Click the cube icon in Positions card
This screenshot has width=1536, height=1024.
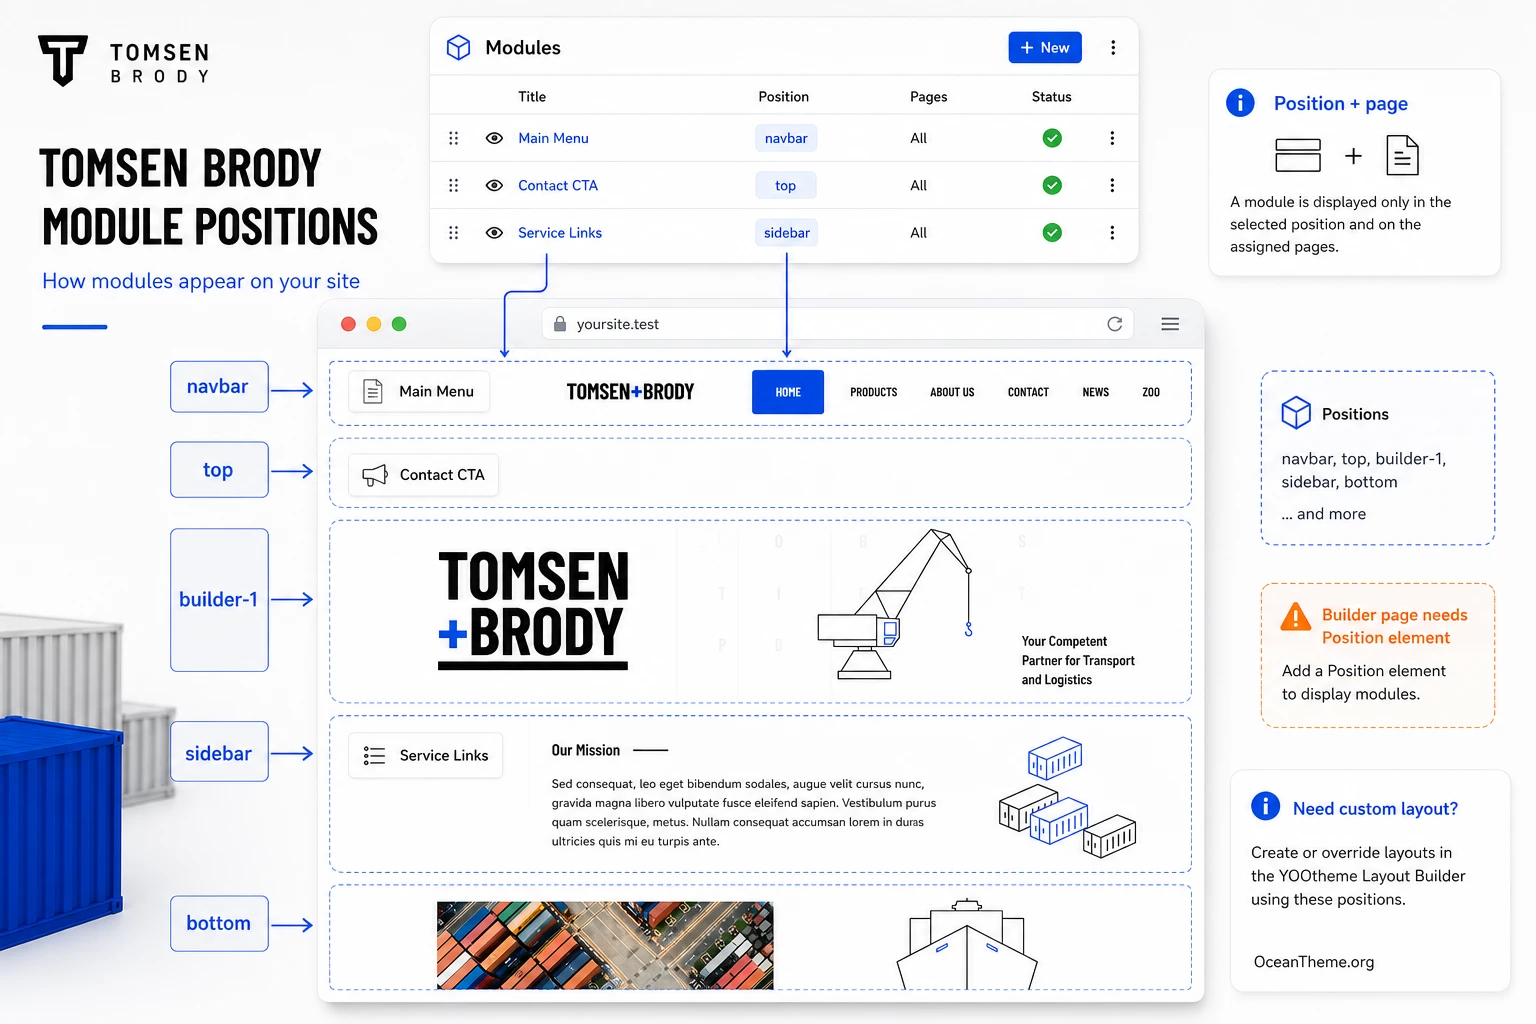coord(1296,413)
